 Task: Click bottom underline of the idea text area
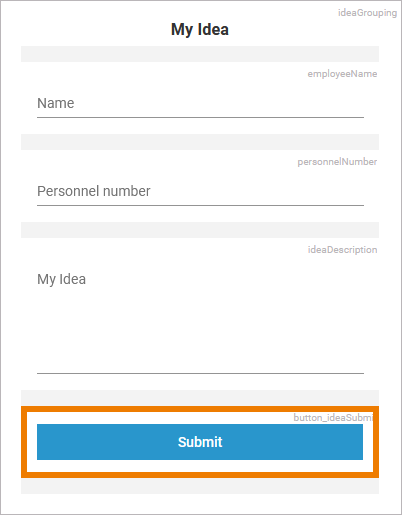click(x=200, y=373)
